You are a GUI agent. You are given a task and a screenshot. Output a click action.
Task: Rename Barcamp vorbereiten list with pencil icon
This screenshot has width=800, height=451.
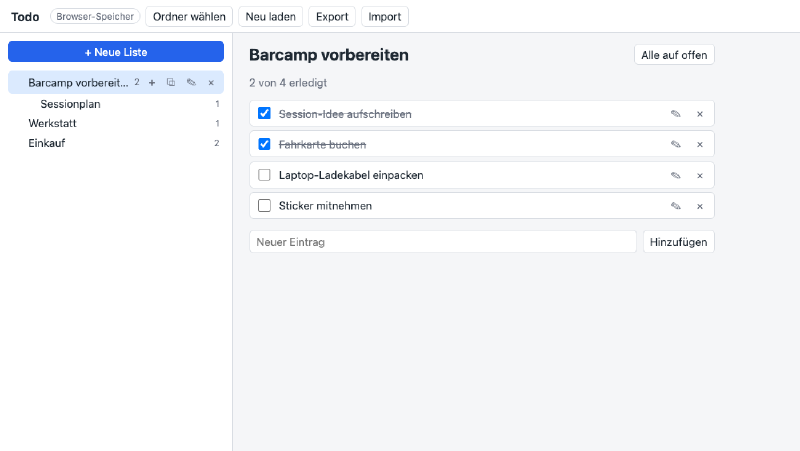pyautogui.click(x=191, y=83)
